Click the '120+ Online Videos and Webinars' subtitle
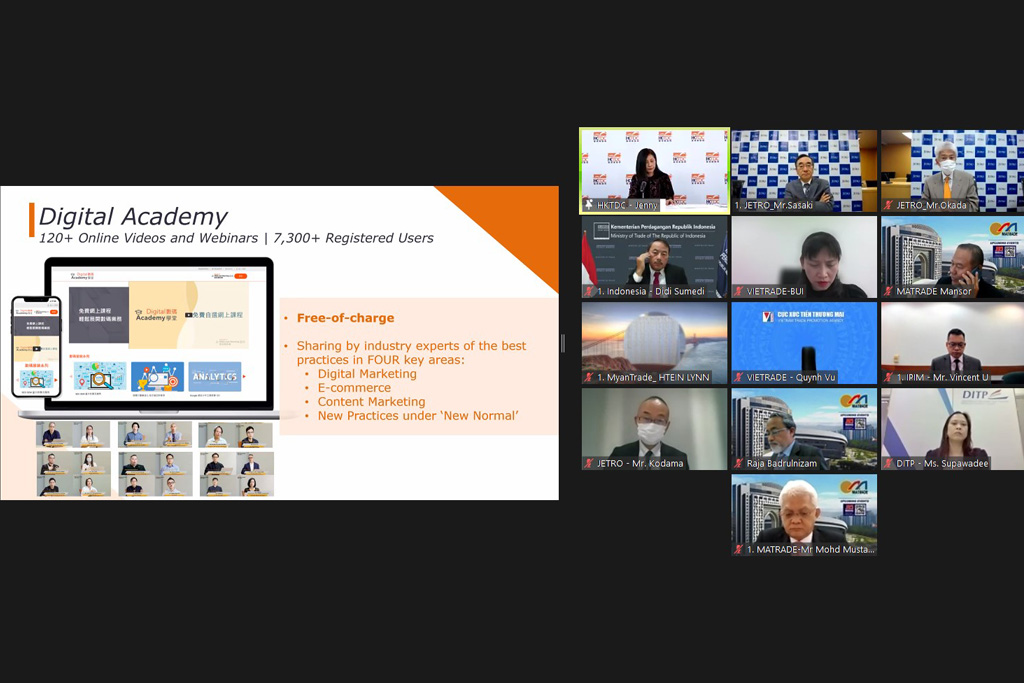The width and height of the screenshot is (1024, 683). [148, 238]
